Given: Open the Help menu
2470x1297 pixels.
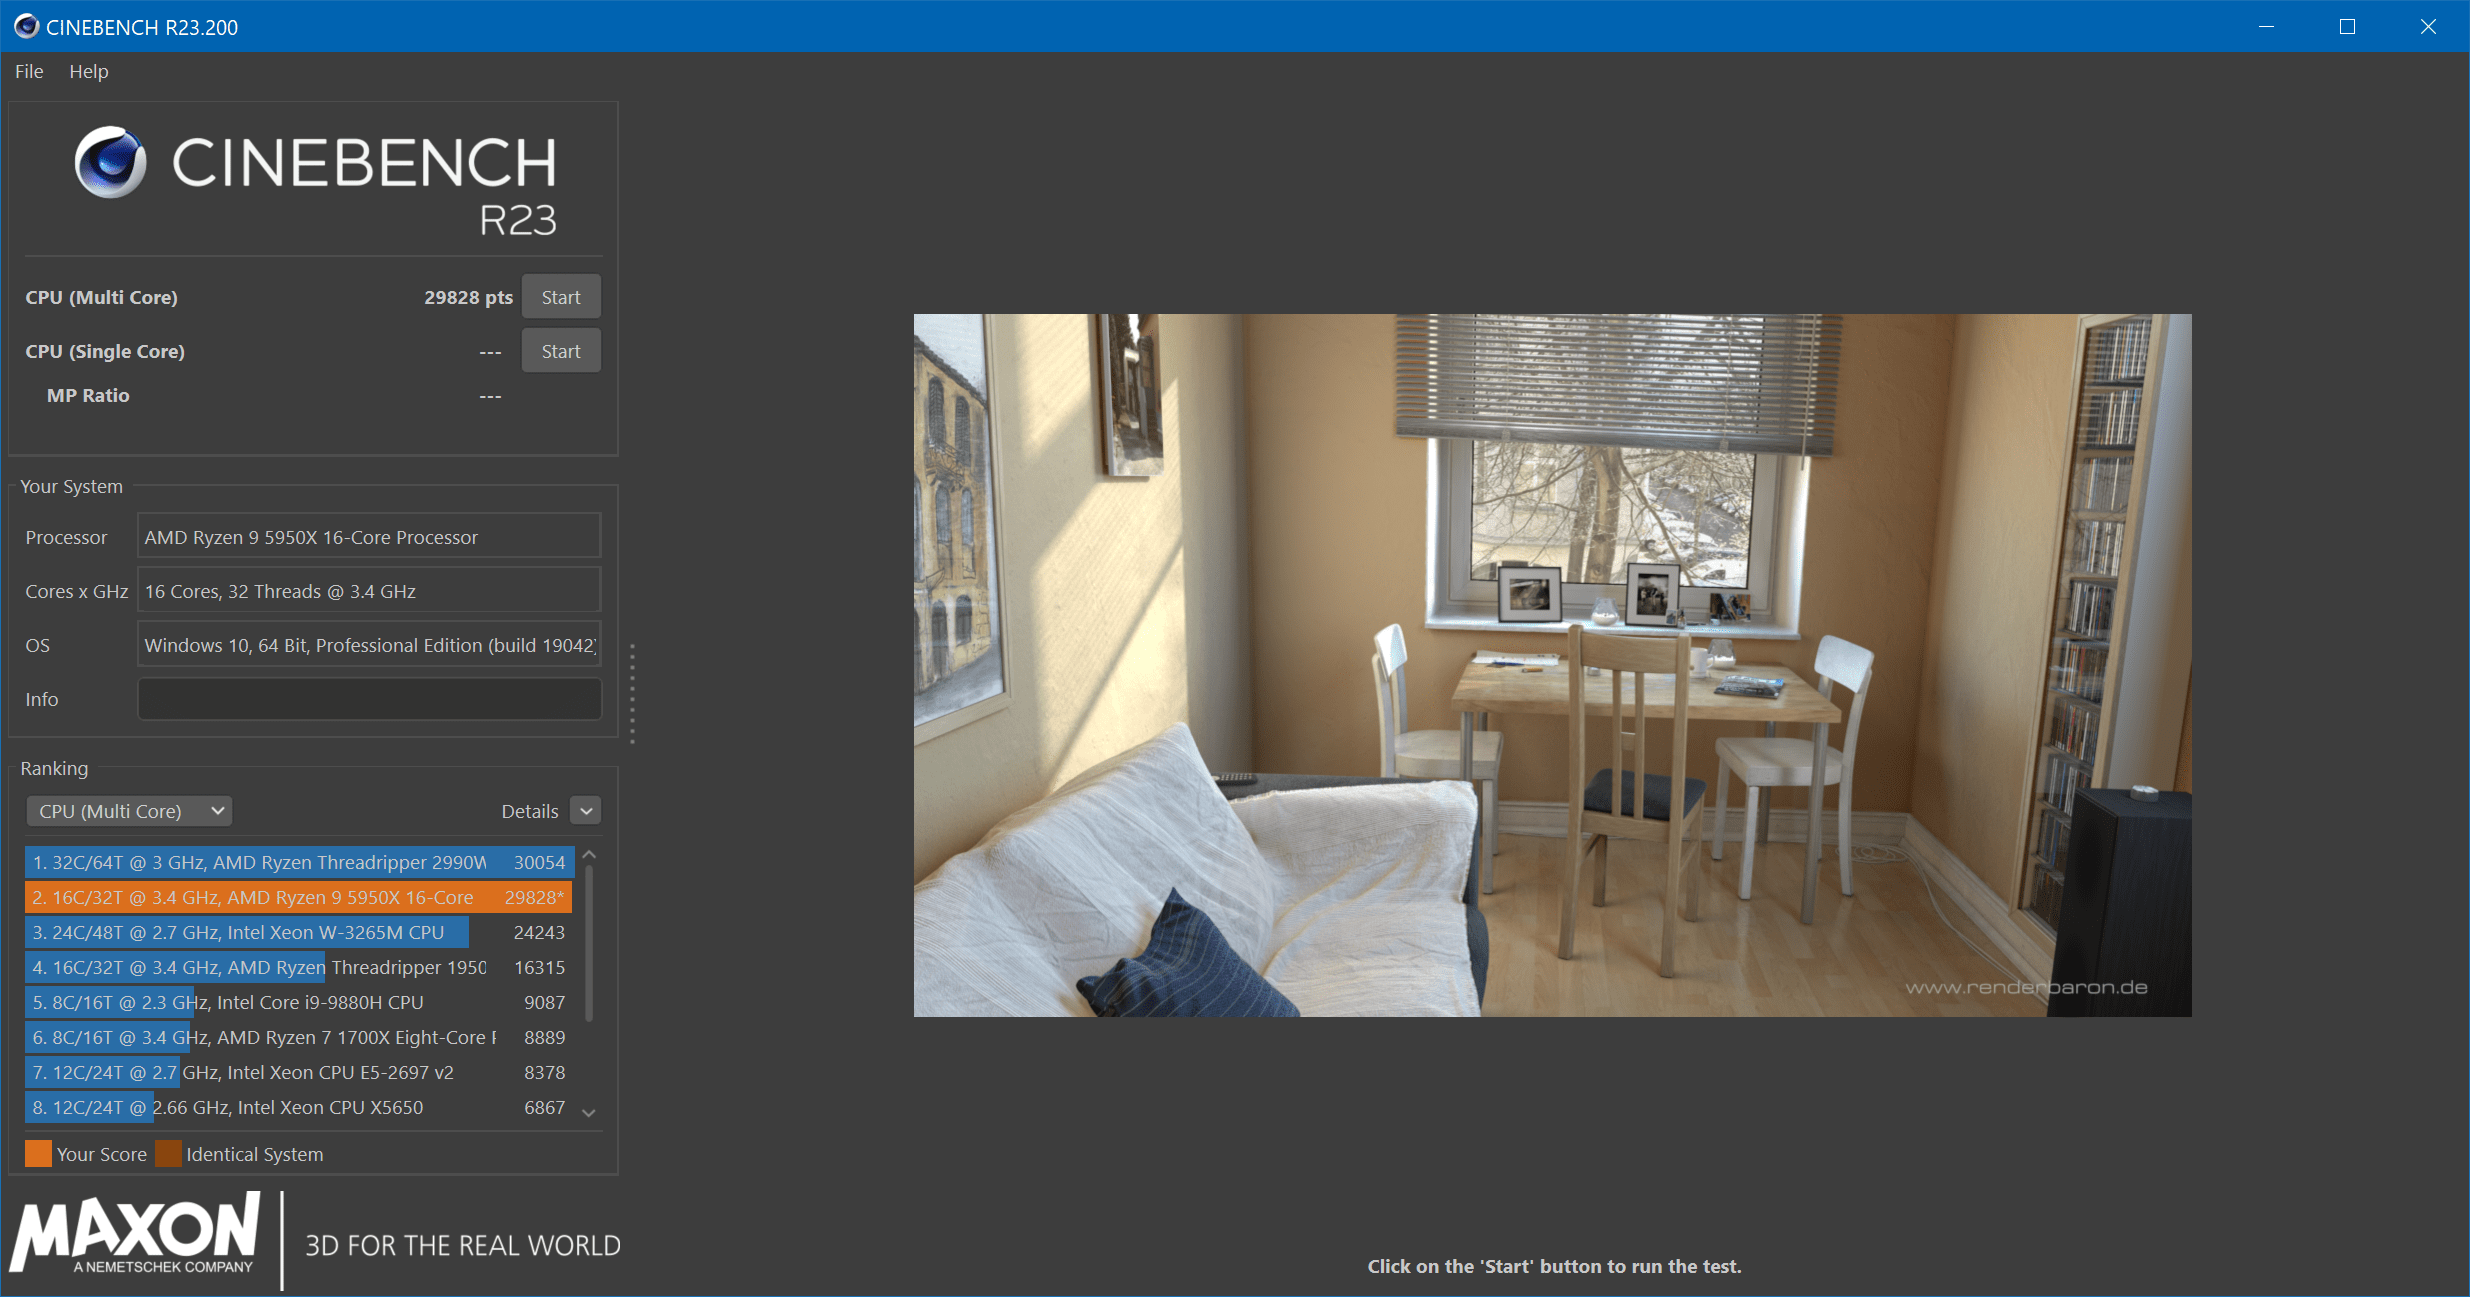Looking at the screenshot, I should point(88,71).
